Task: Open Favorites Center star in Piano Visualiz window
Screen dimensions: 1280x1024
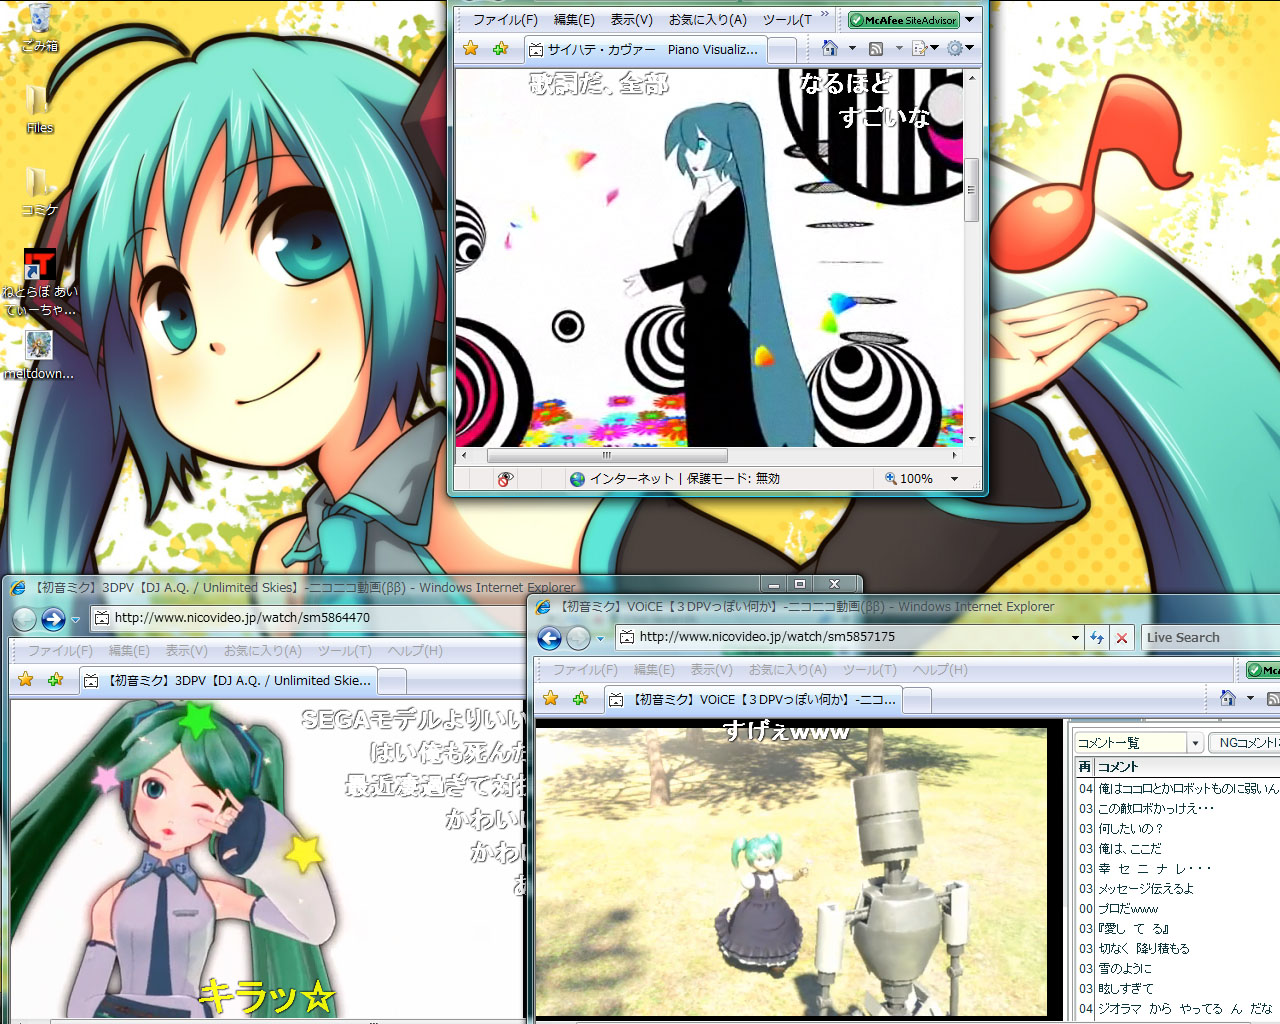Action: (471, 48)
